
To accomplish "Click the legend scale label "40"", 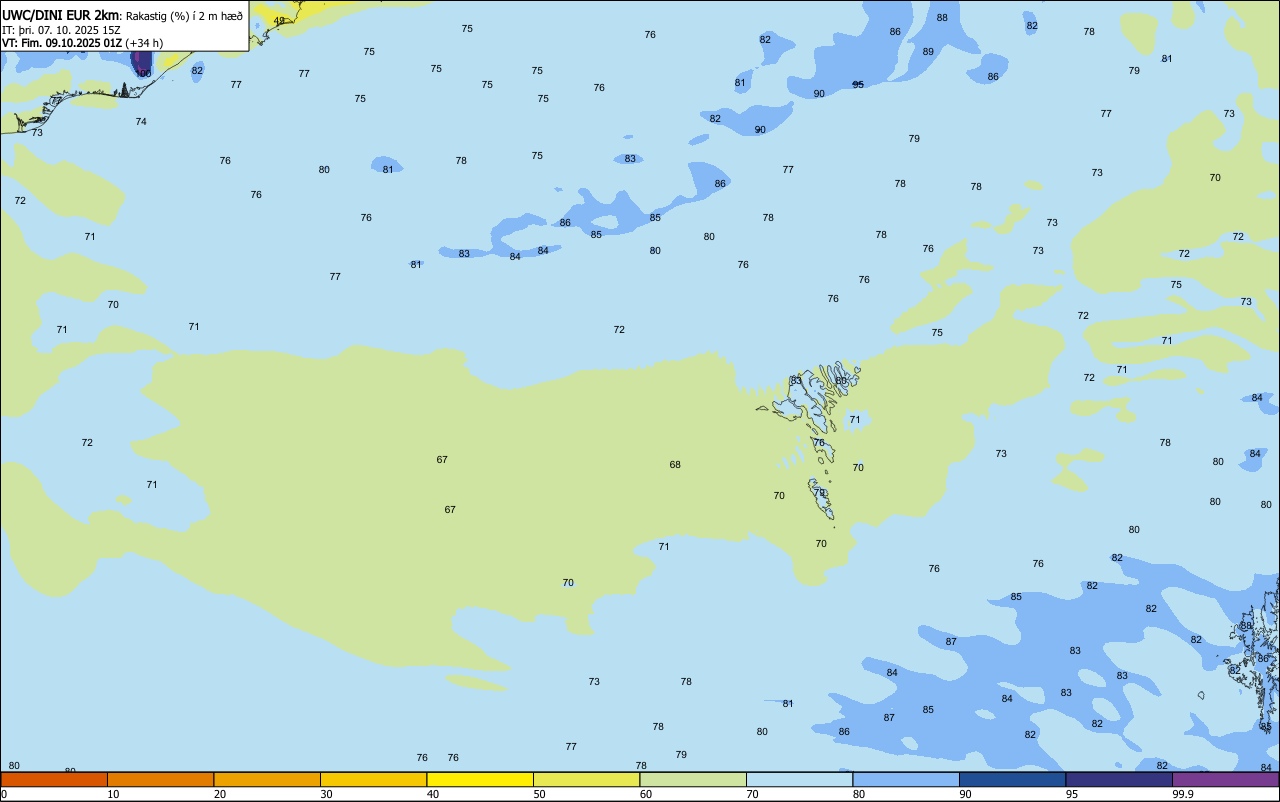I will coord(433,794).
